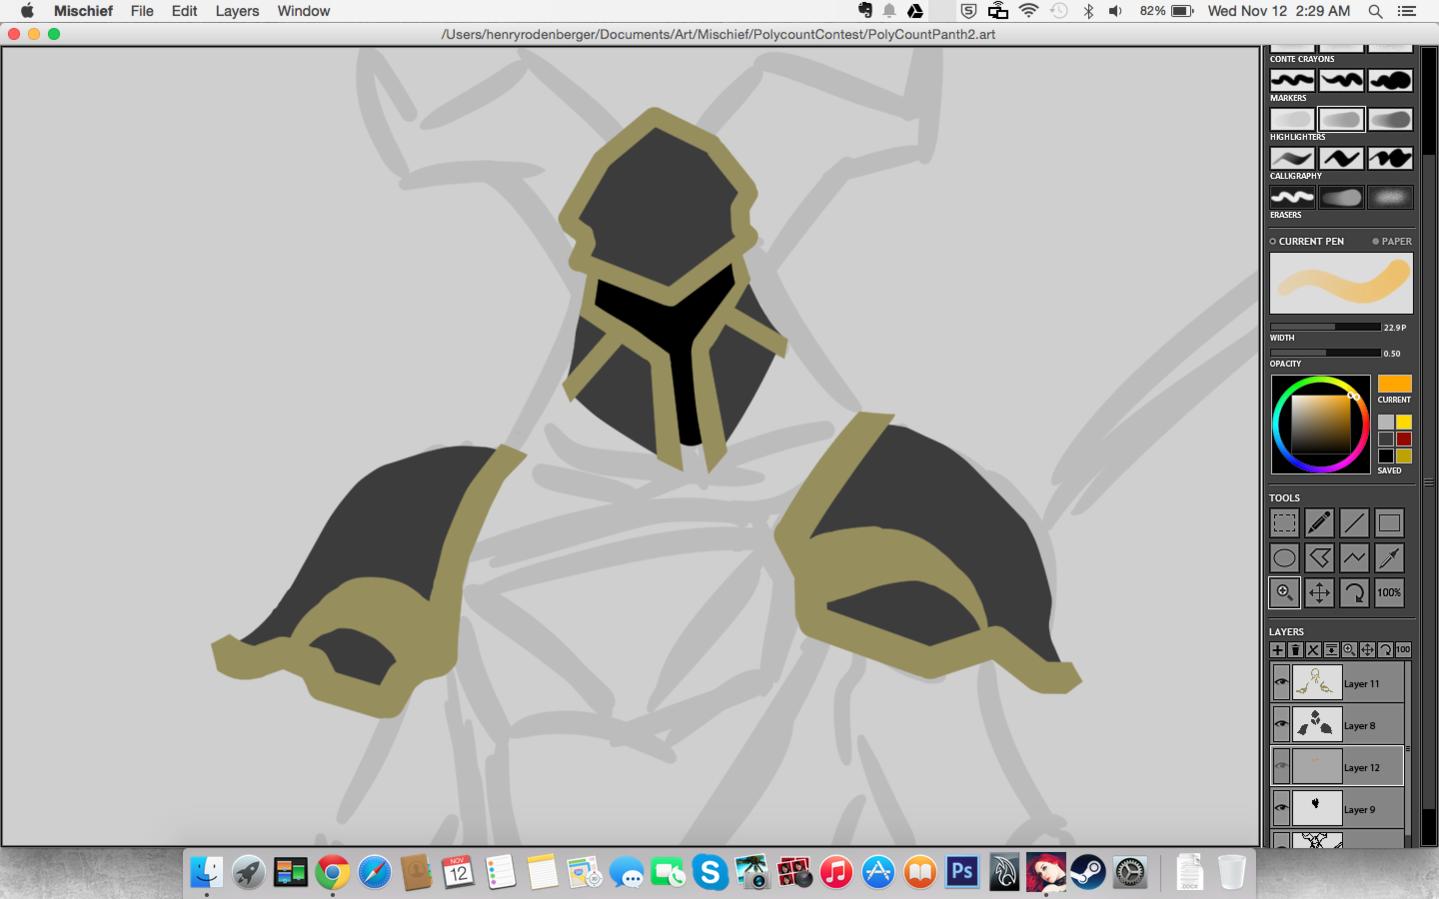Choose the first hard eraser preset
Image resolution: width=1439 pixels, height=899 pixels.
[1292, 197]
